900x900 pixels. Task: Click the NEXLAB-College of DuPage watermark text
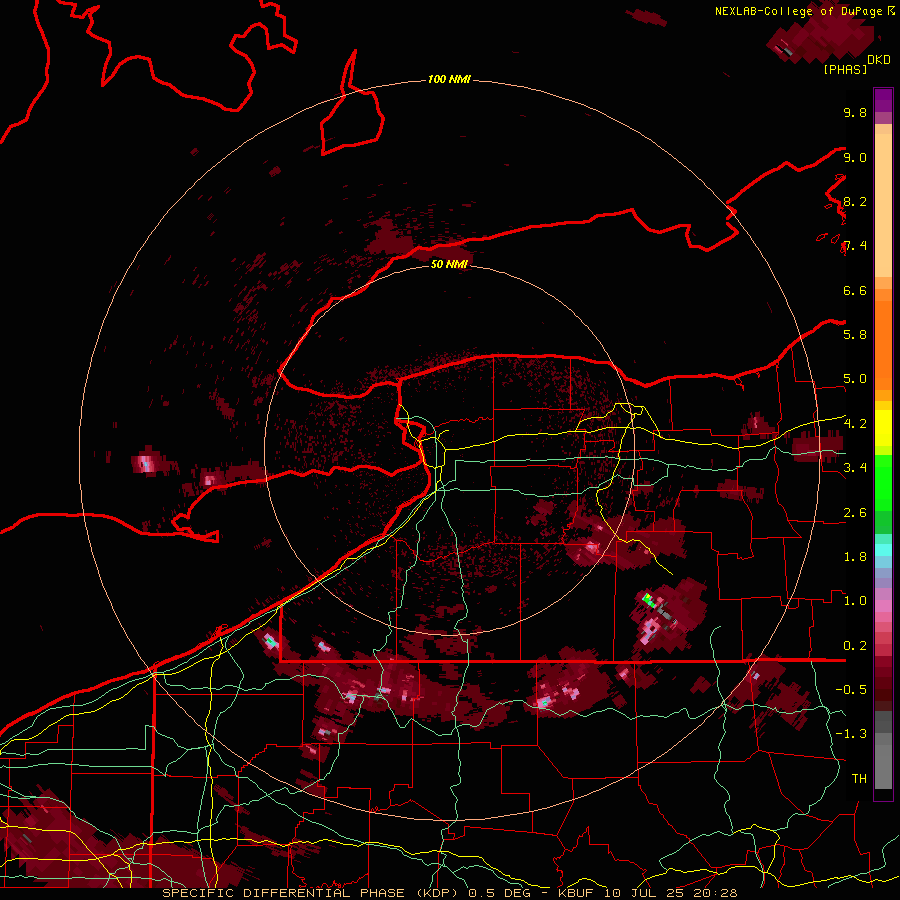tap(805, 11)
